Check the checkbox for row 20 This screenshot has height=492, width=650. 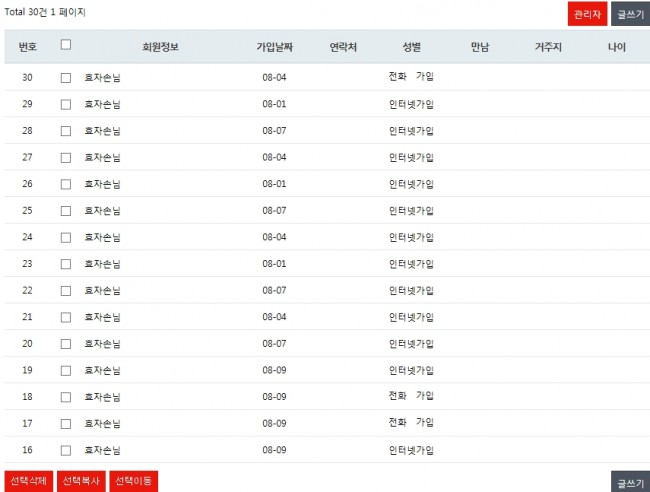[x=66, y=344]
